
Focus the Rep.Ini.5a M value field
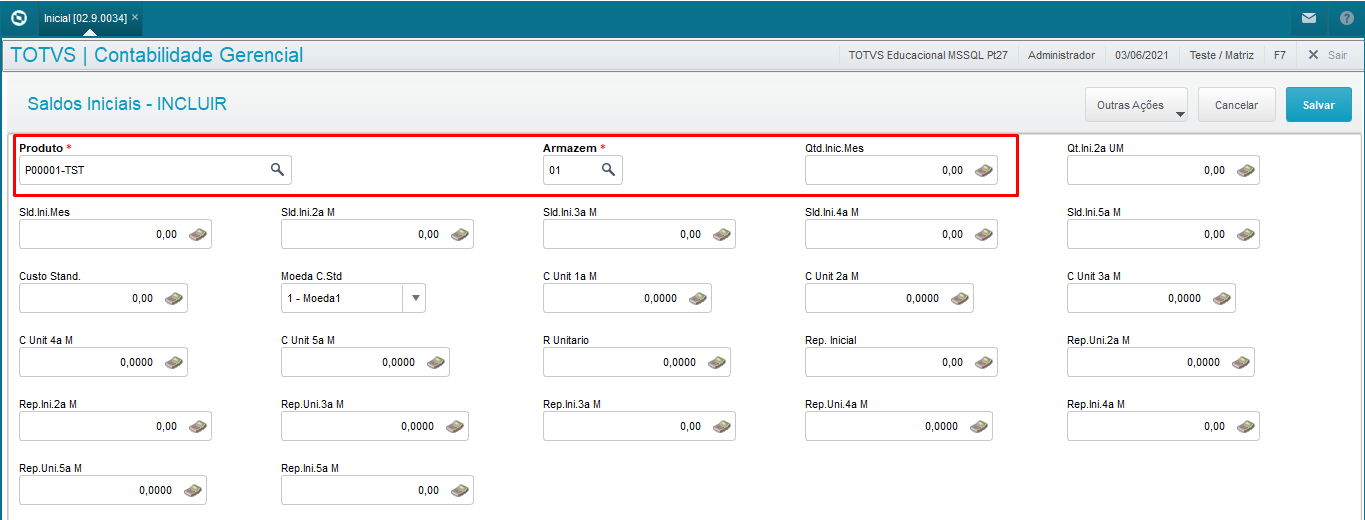(x=377, y=490)
